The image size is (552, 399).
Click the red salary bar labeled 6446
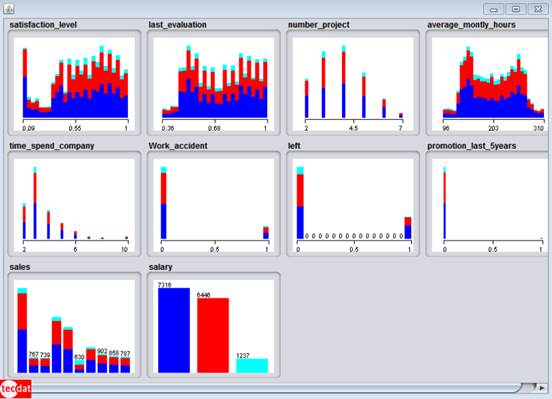pos(213,335)
